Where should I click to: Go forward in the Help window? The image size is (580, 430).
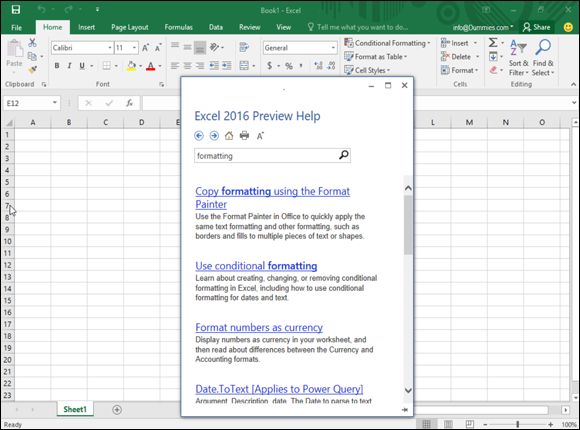[214, 136]
